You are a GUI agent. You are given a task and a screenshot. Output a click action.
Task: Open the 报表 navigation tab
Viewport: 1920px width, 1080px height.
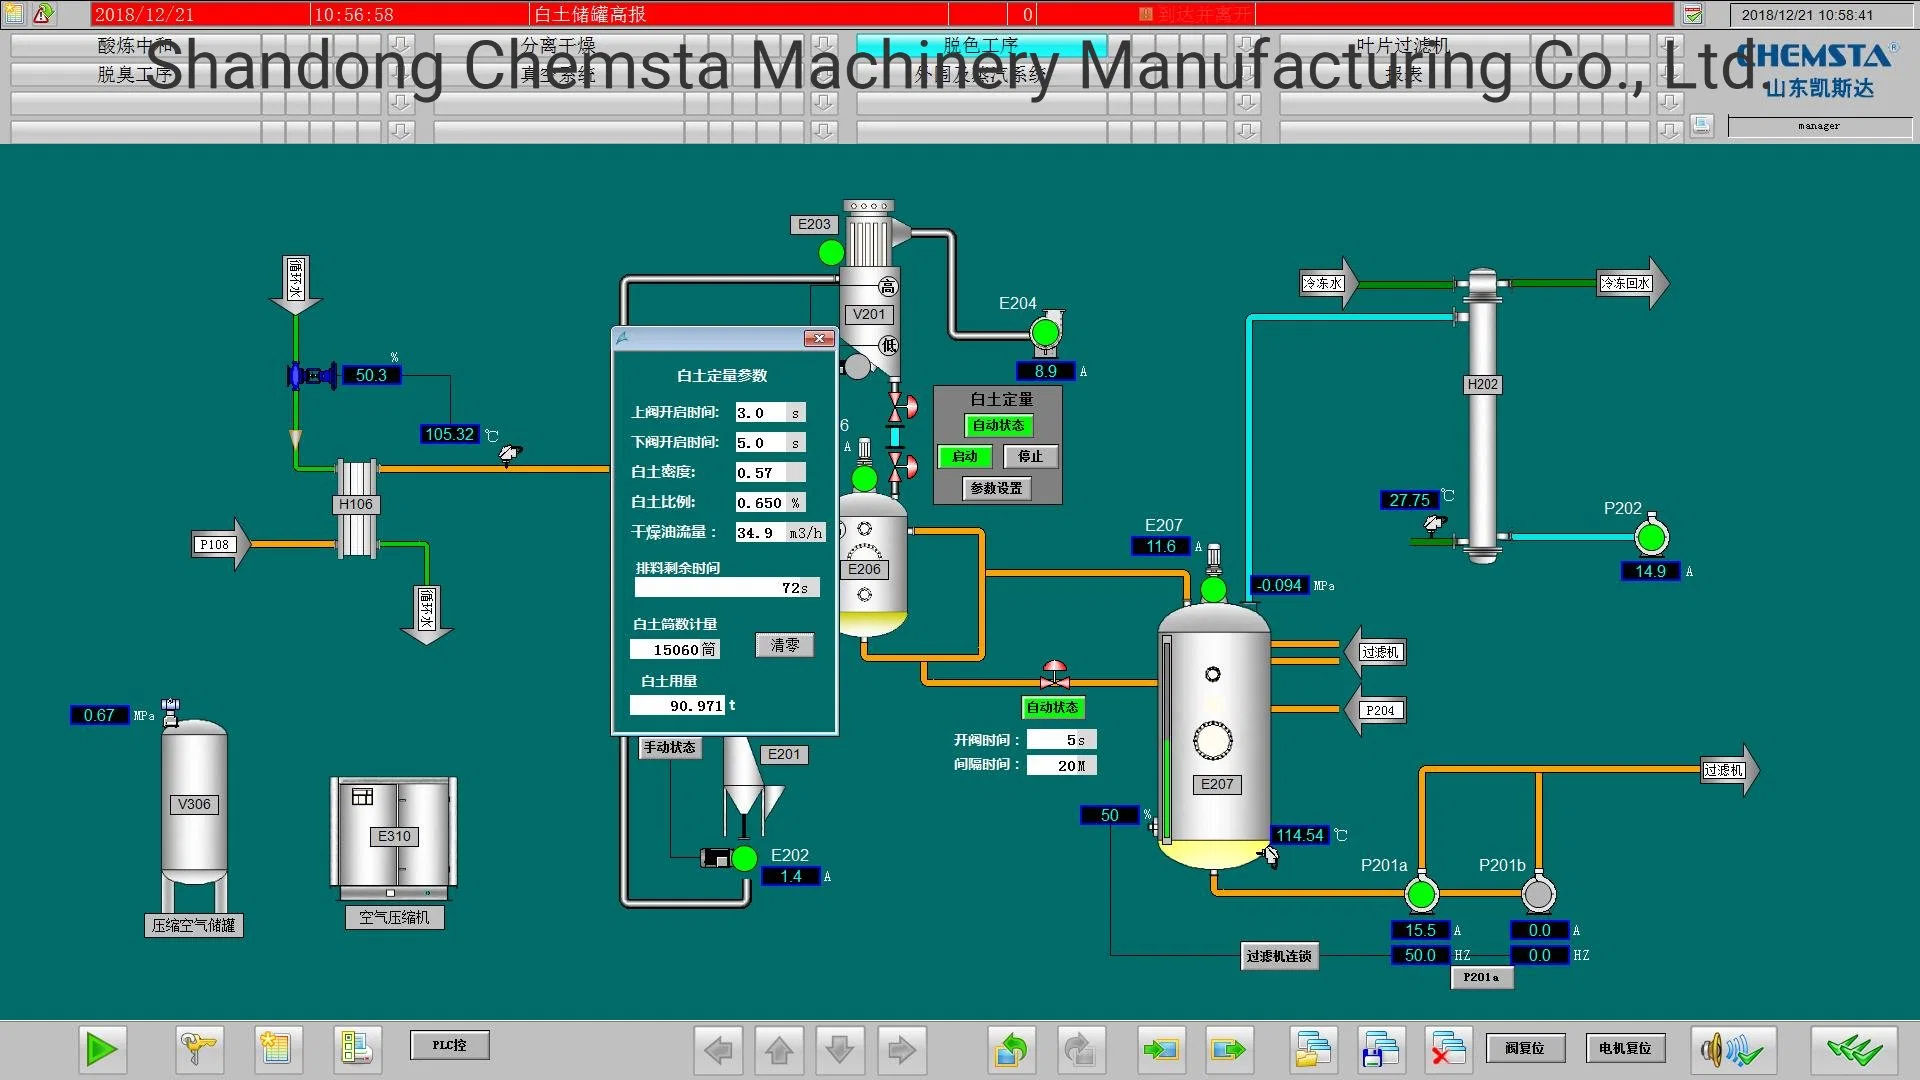click(x=1404, y=74)
